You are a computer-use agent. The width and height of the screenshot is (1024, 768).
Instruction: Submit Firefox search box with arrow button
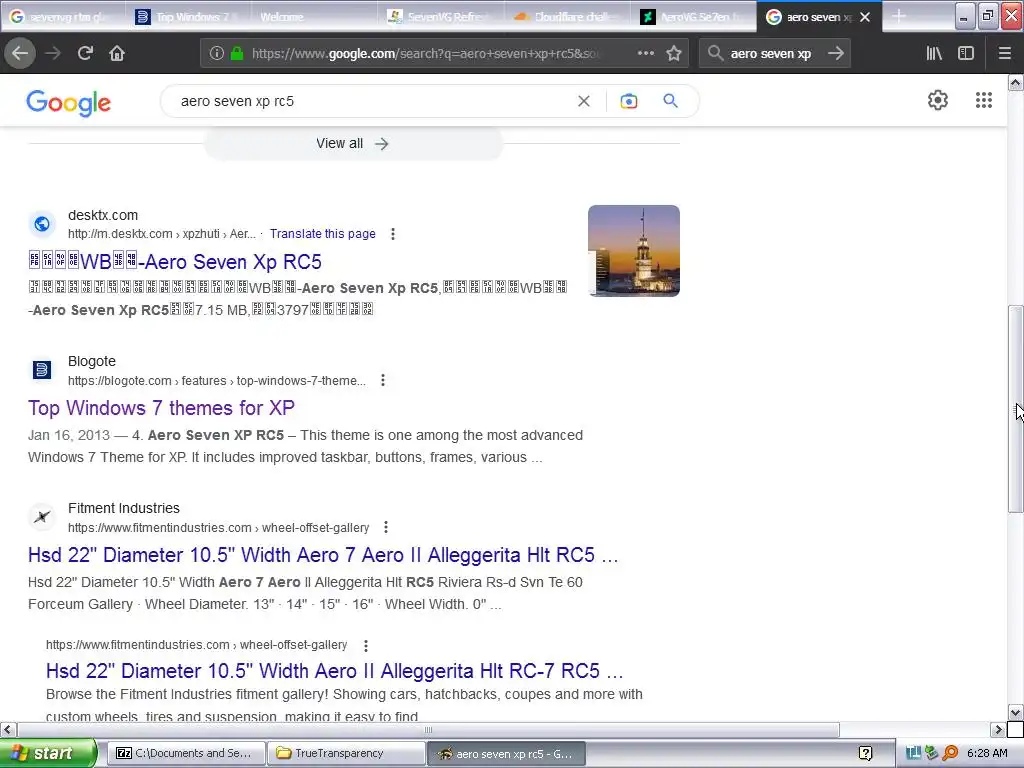tap(836, 53)
